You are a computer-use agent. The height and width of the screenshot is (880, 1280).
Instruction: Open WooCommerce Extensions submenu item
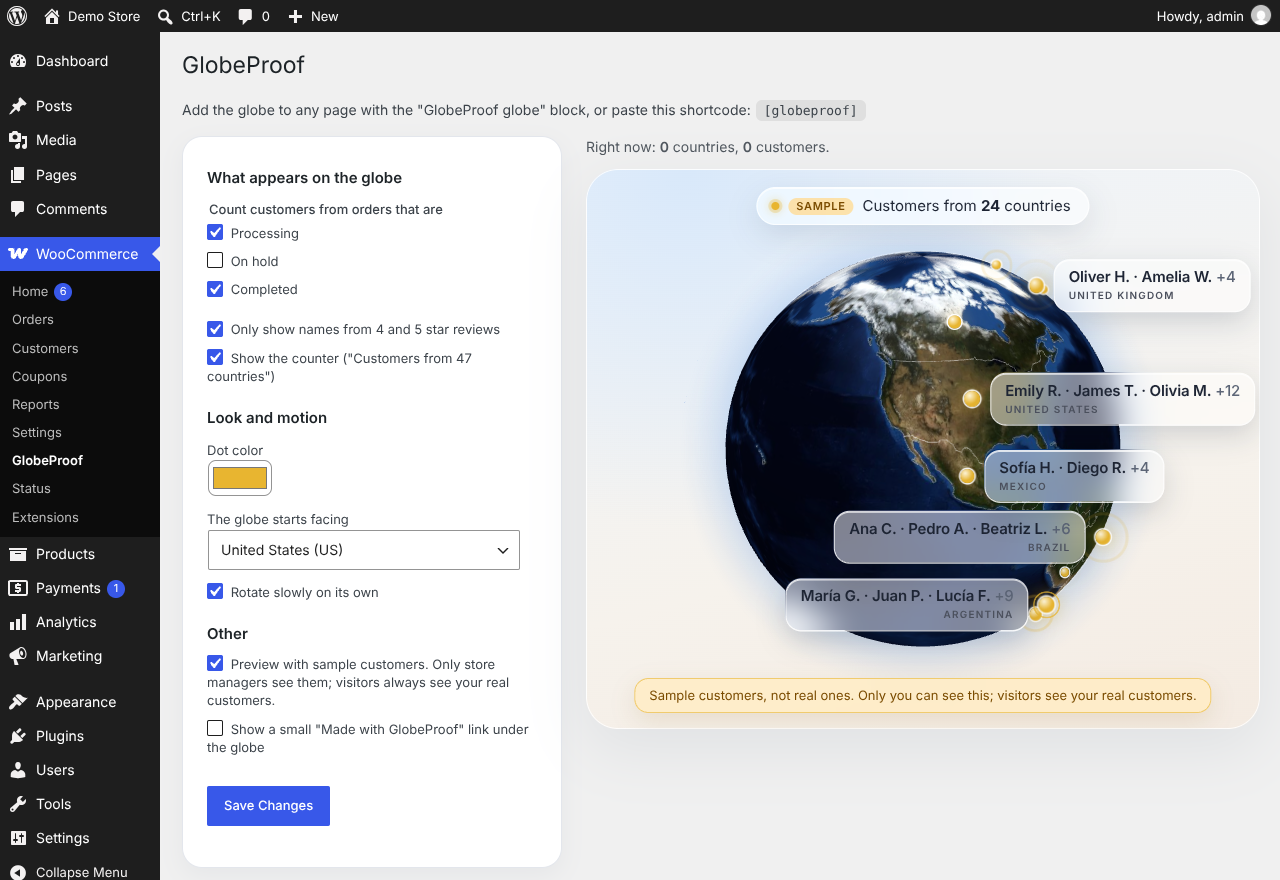click(x=45, y=517)
